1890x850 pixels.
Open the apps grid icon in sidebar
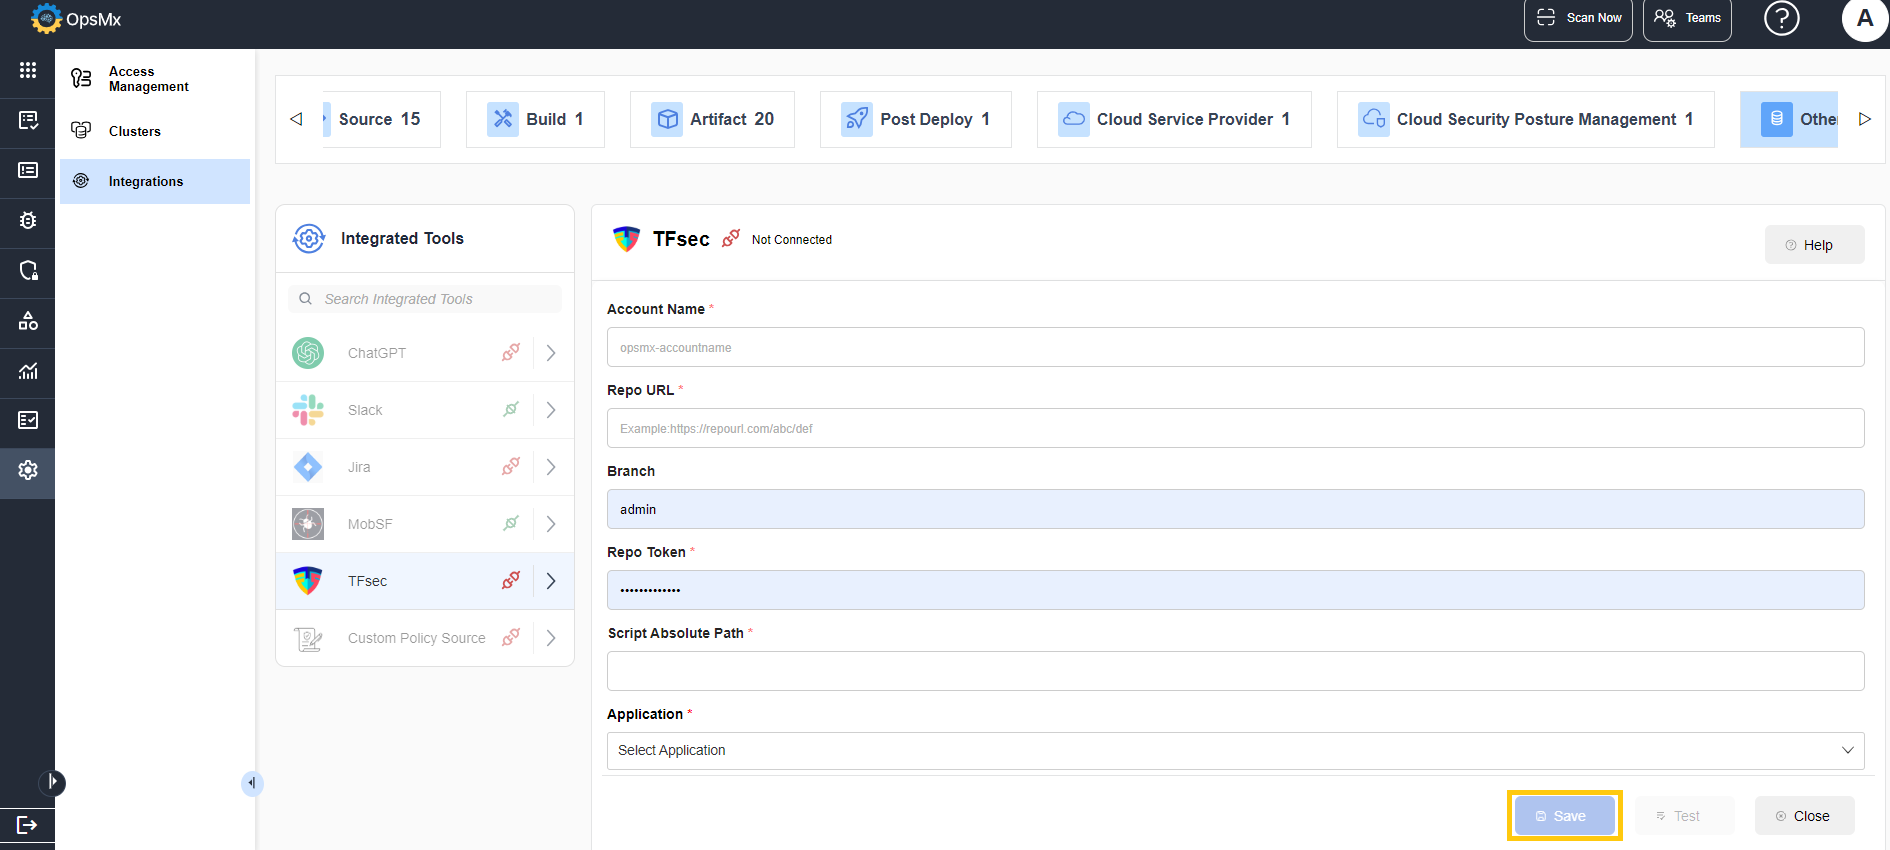[28, 70]
